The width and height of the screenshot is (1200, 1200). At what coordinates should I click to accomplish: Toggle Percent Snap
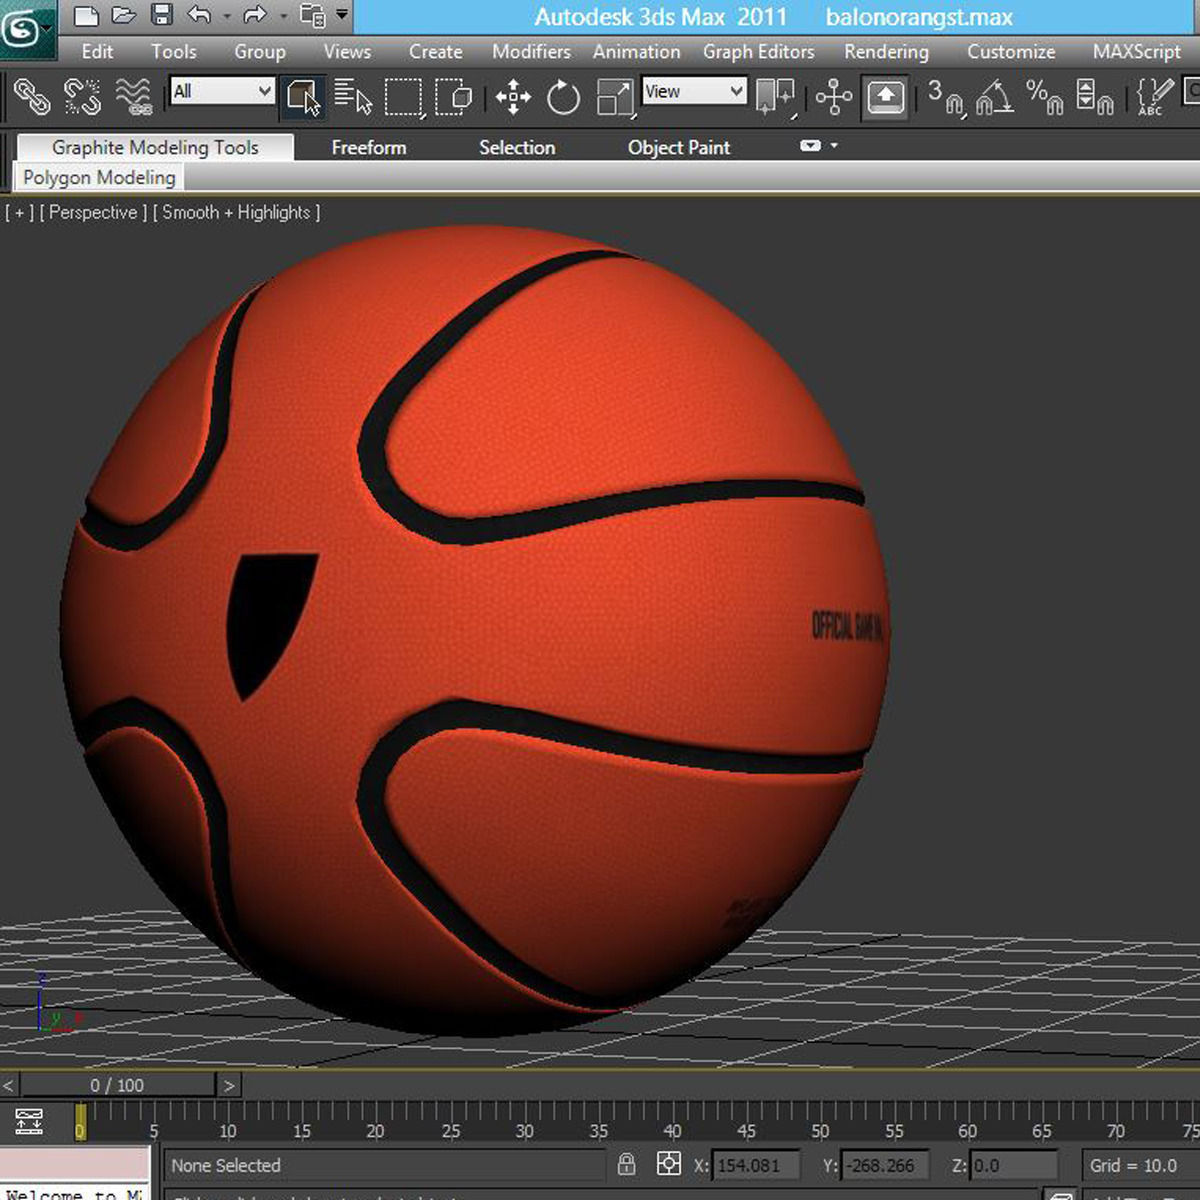1045,97
